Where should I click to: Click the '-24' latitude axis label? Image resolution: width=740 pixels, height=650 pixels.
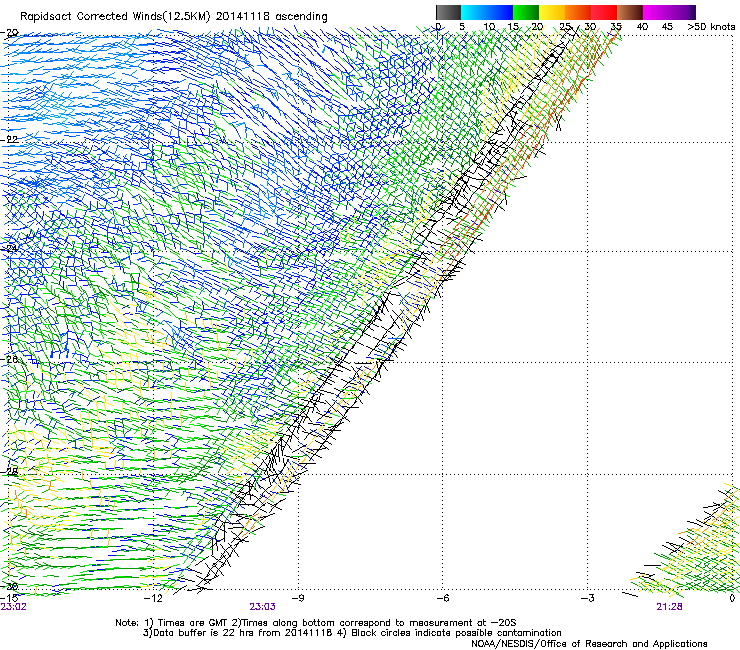click(9, 248)
